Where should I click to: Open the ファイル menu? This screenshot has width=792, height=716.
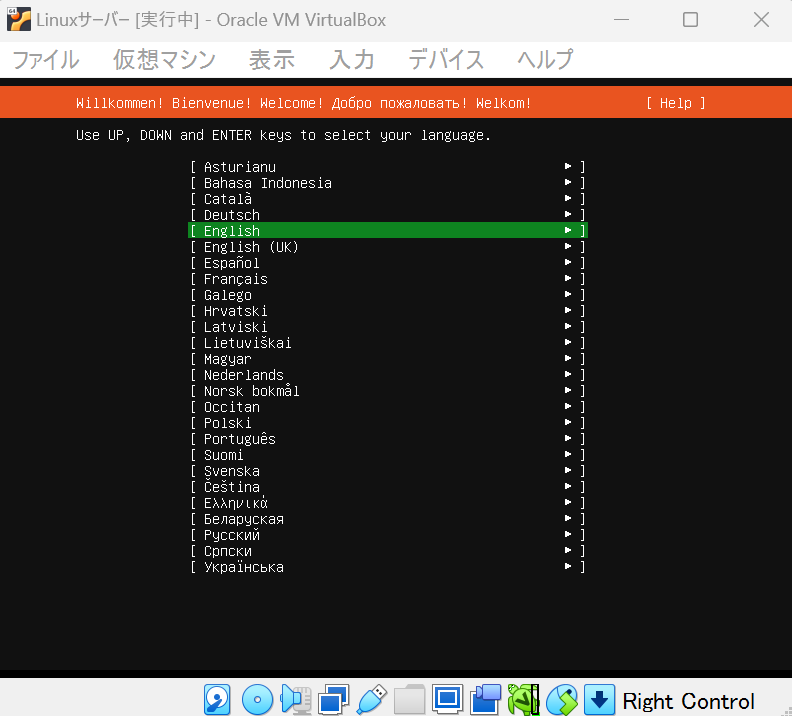45,60
